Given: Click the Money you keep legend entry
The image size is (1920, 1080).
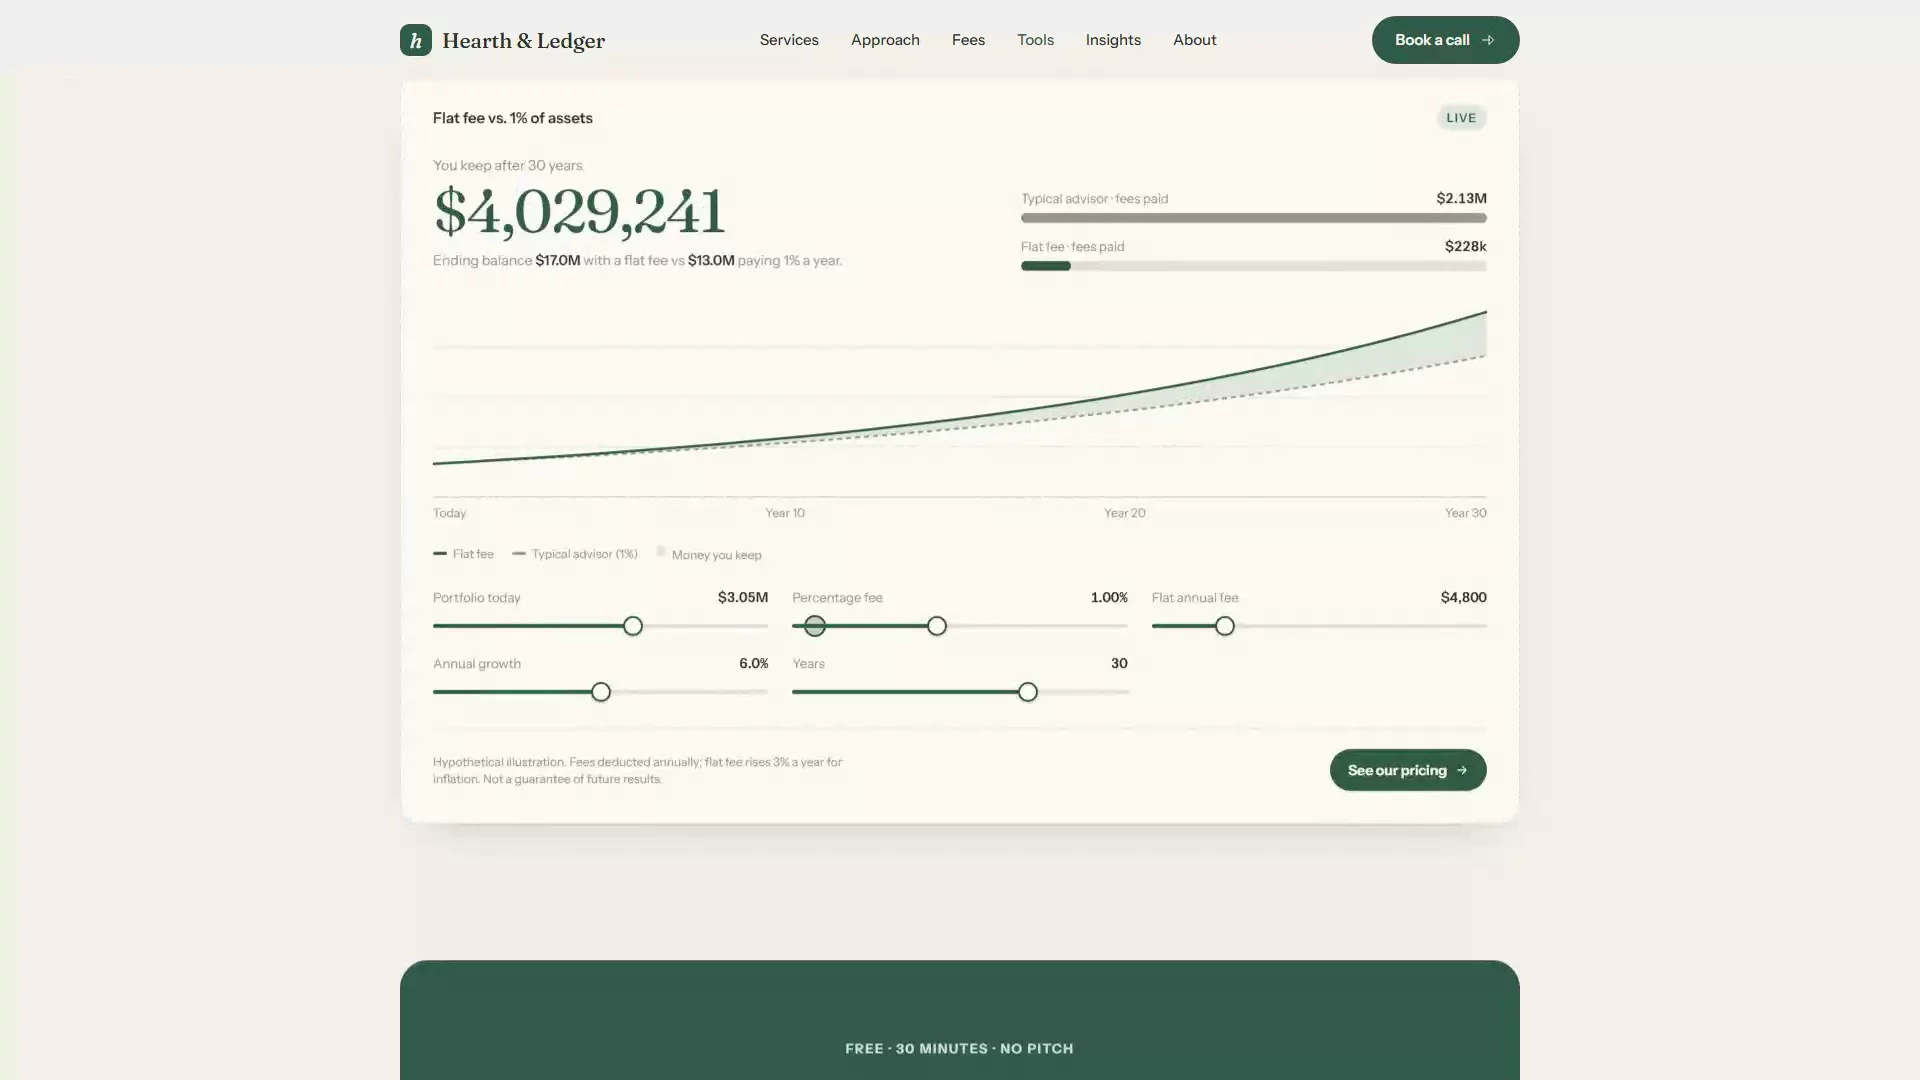Looking at the screenshot, I should tap(709, 554).
